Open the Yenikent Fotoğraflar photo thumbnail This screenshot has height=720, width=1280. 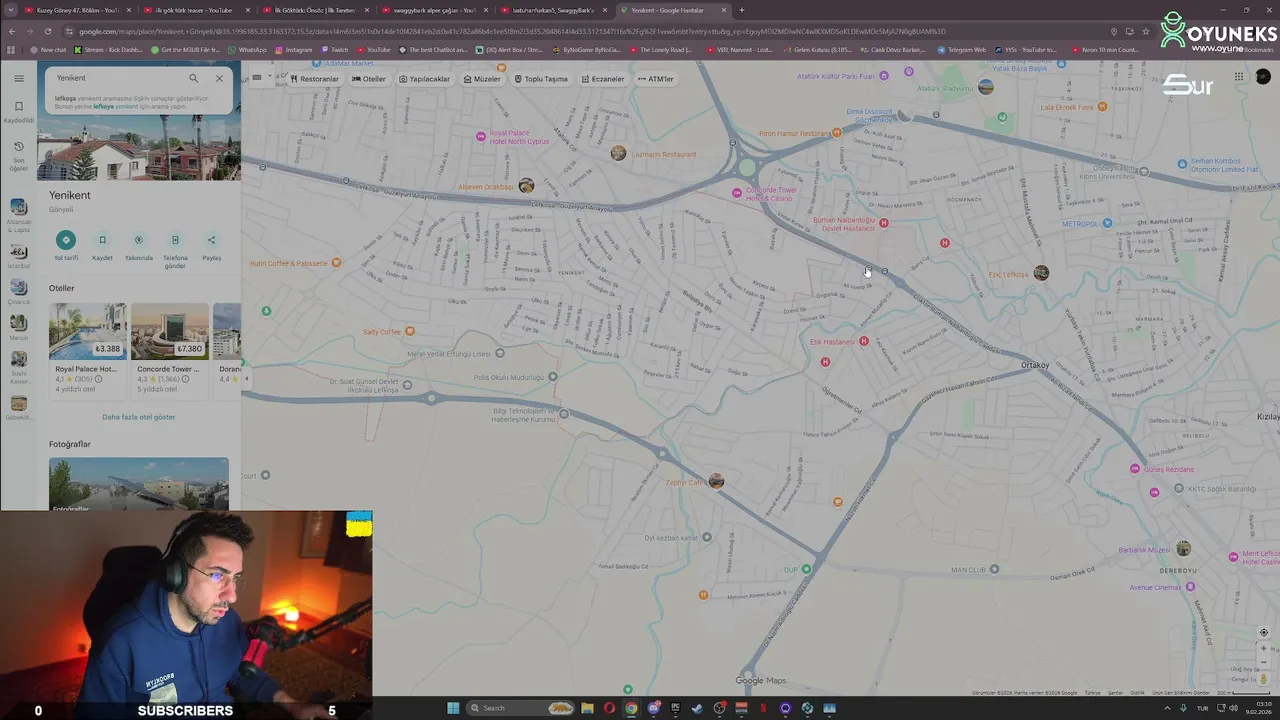coord(138,484)
